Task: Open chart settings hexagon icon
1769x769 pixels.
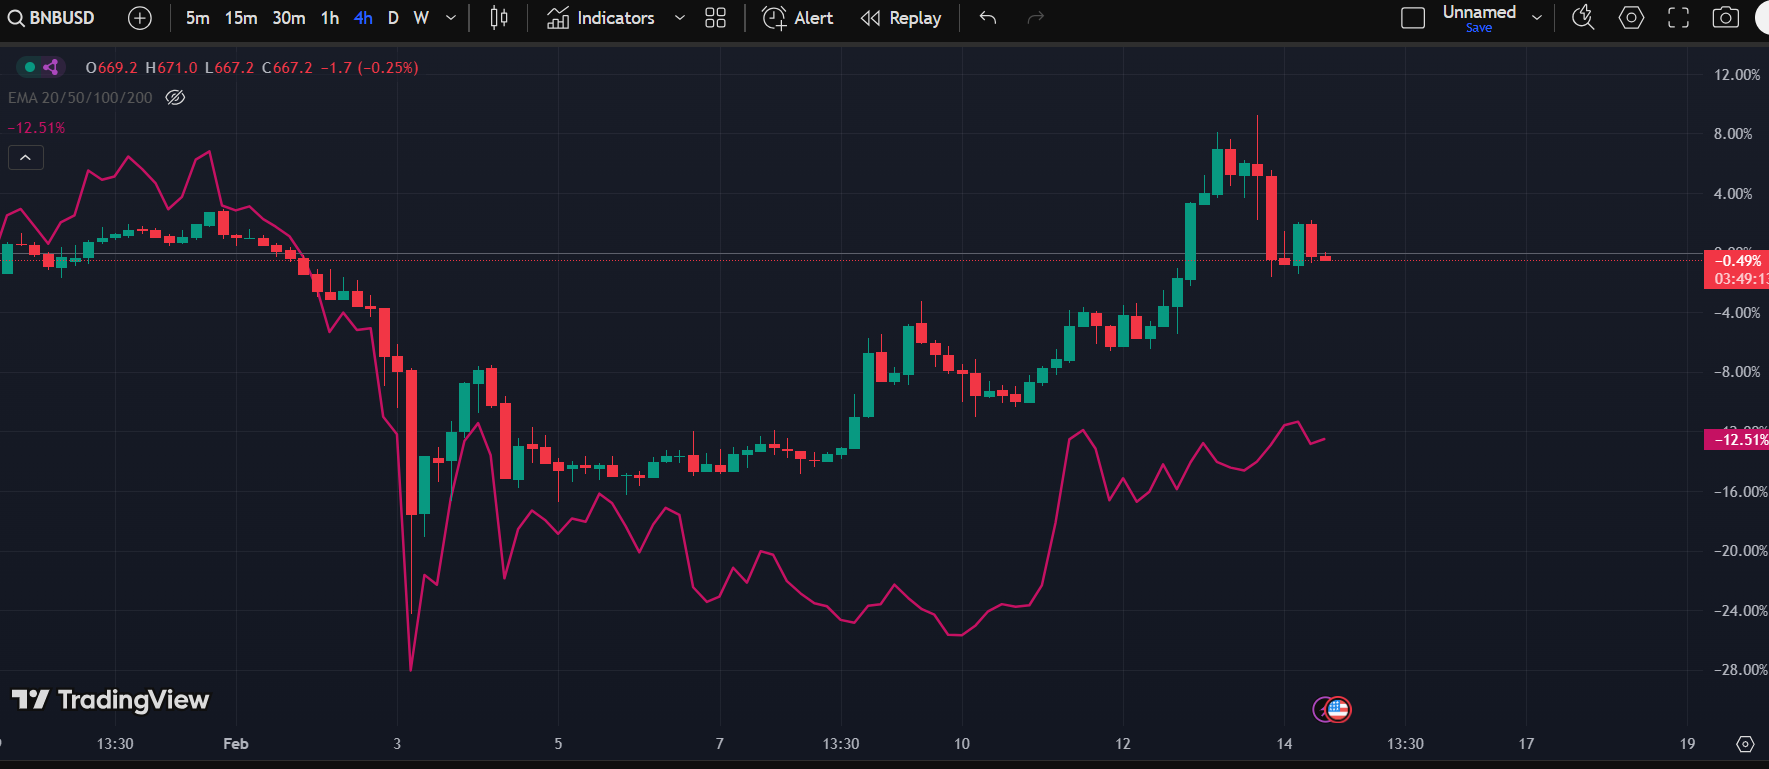Action: tap(1631, 18)
